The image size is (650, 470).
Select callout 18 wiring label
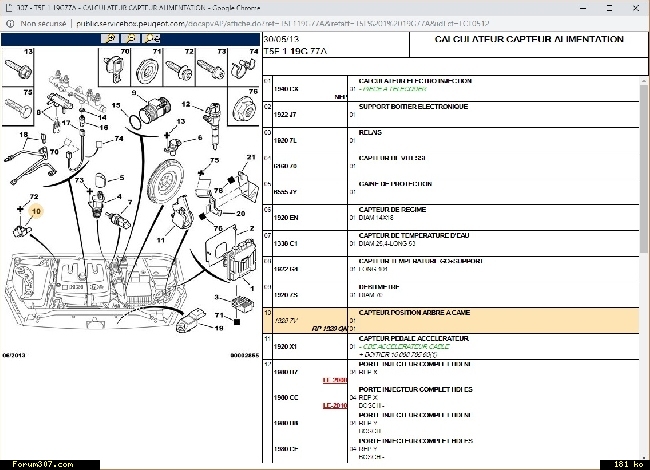[24, 134]
